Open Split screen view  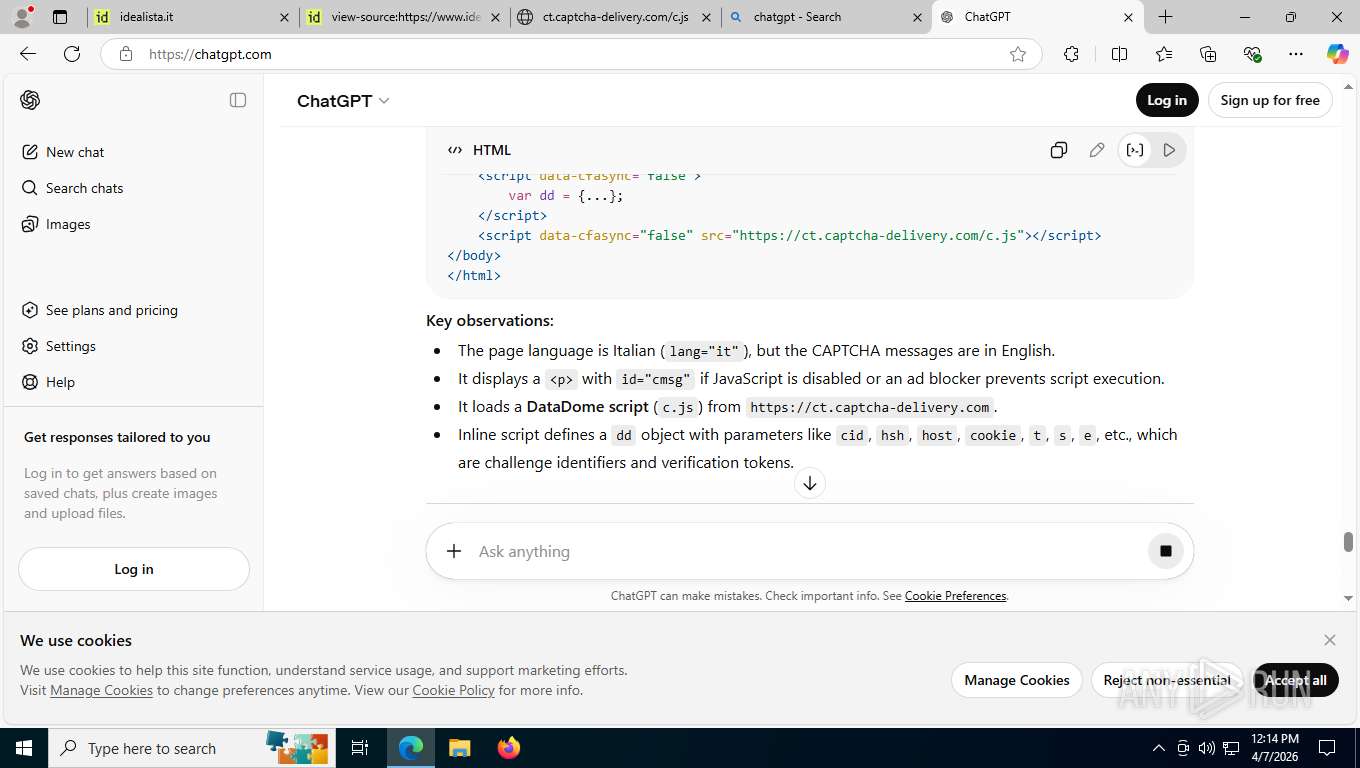(x=1120, y=54)
